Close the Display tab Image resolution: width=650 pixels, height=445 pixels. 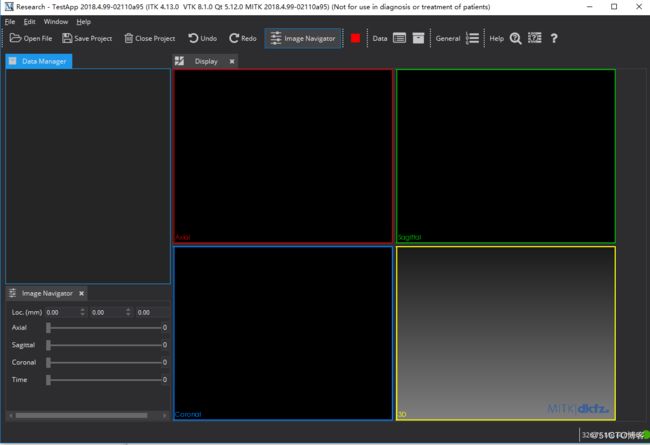point(232,61)
